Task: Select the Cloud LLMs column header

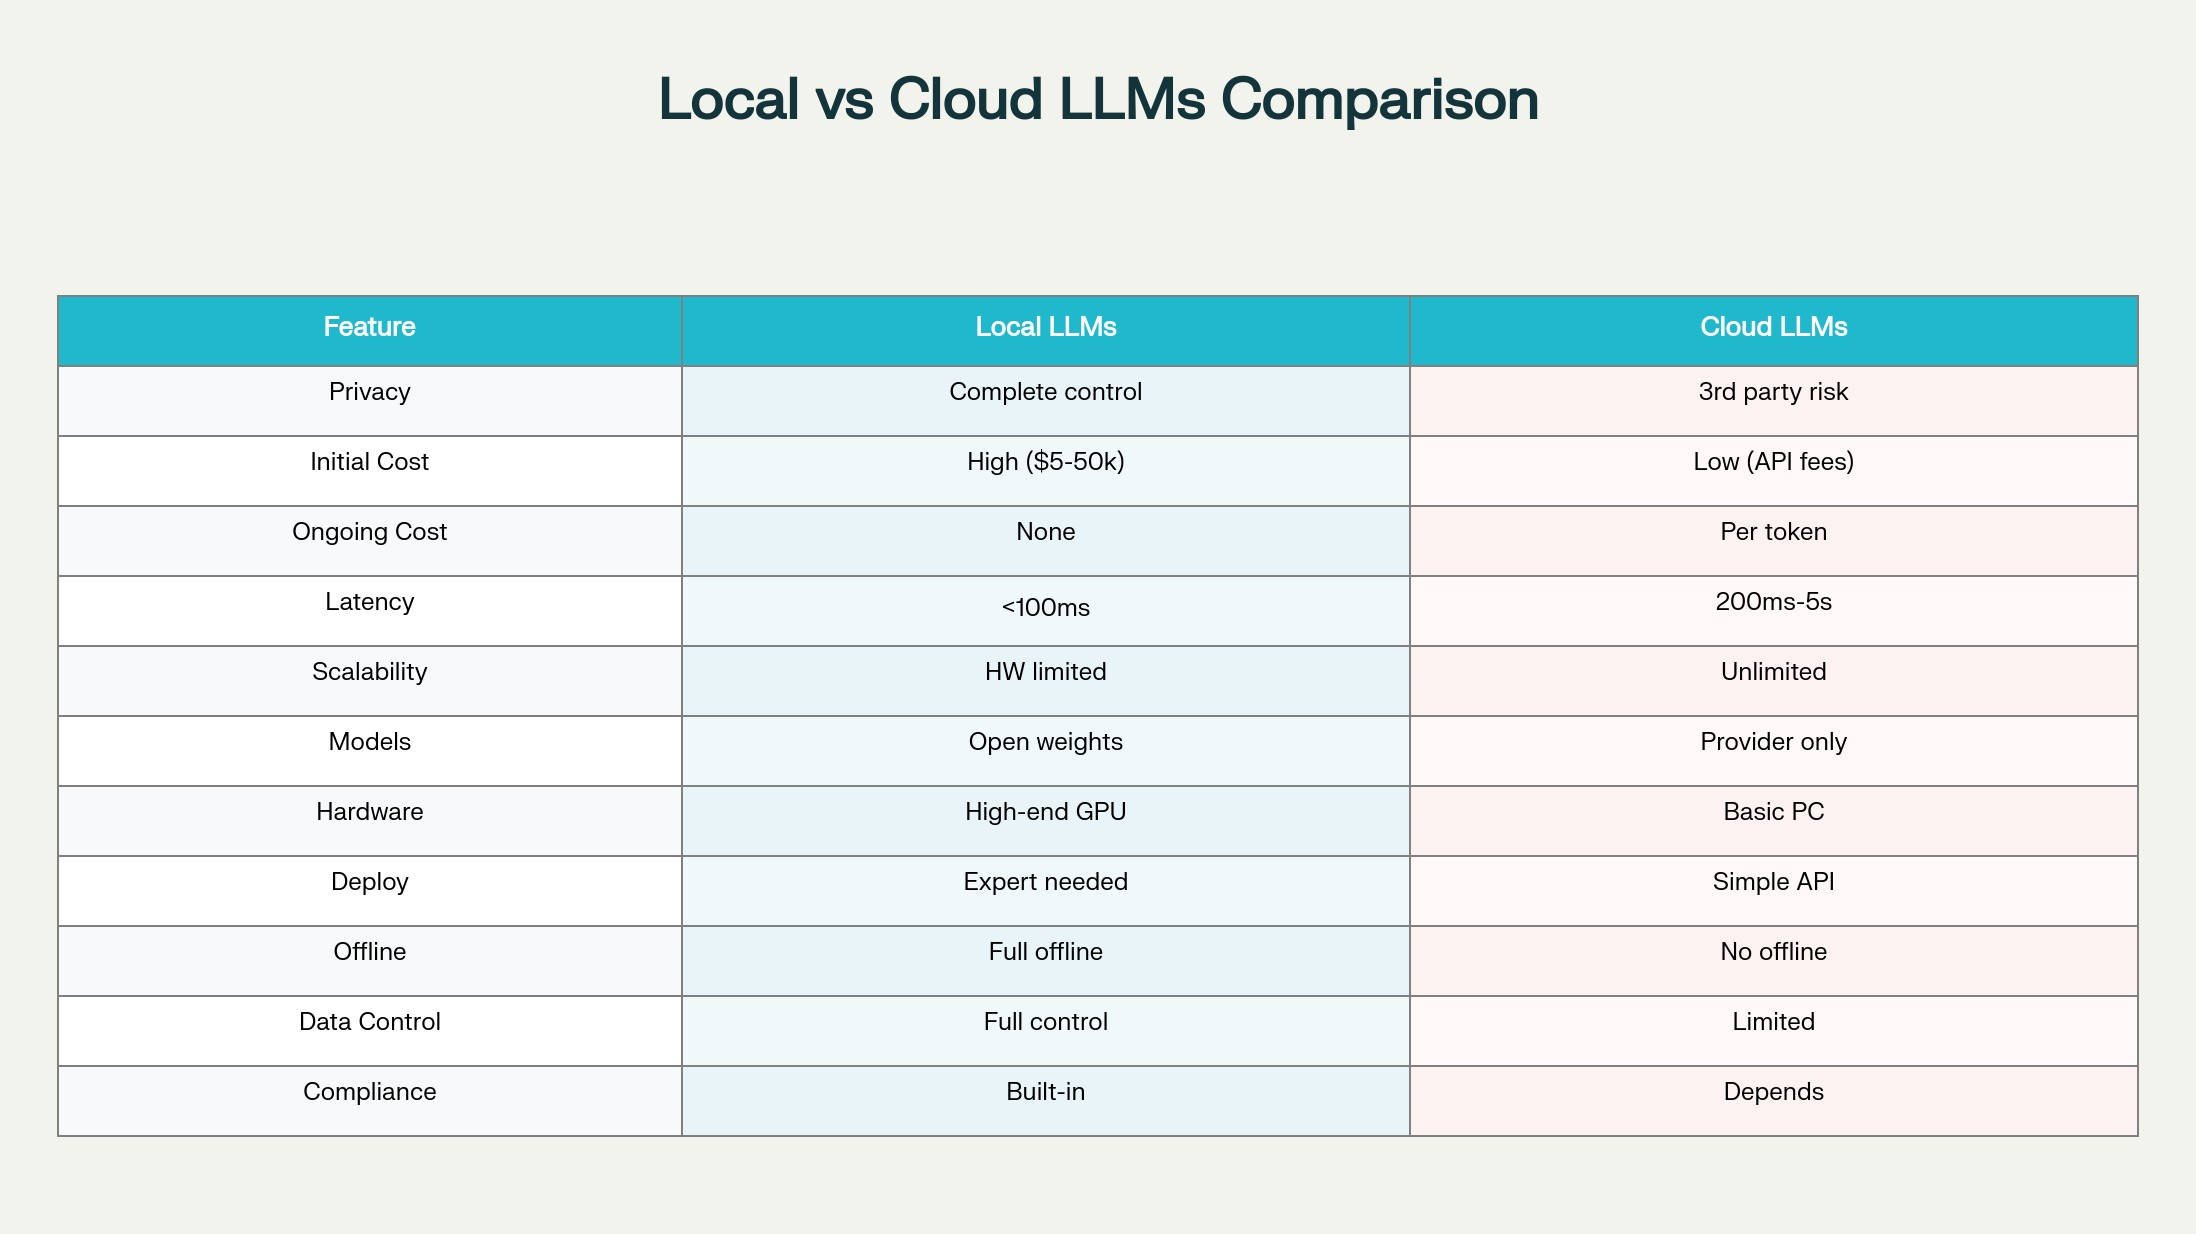Action: pos(1773,327)
